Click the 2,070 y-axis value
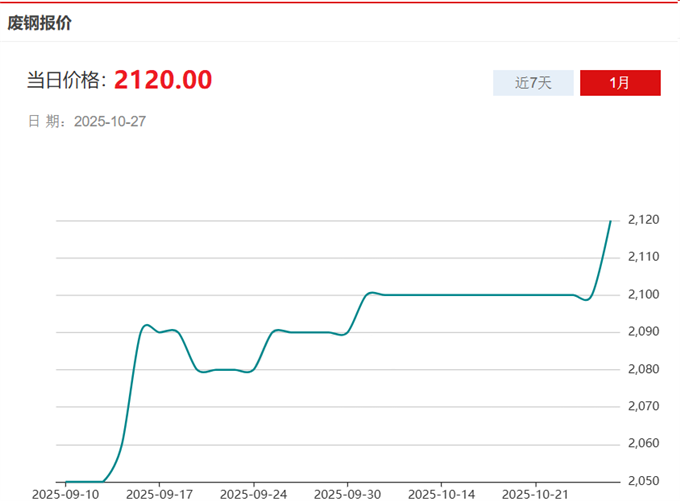Image resolution: width=680 pixels, height=501 pixels. [x=644, y=406]
